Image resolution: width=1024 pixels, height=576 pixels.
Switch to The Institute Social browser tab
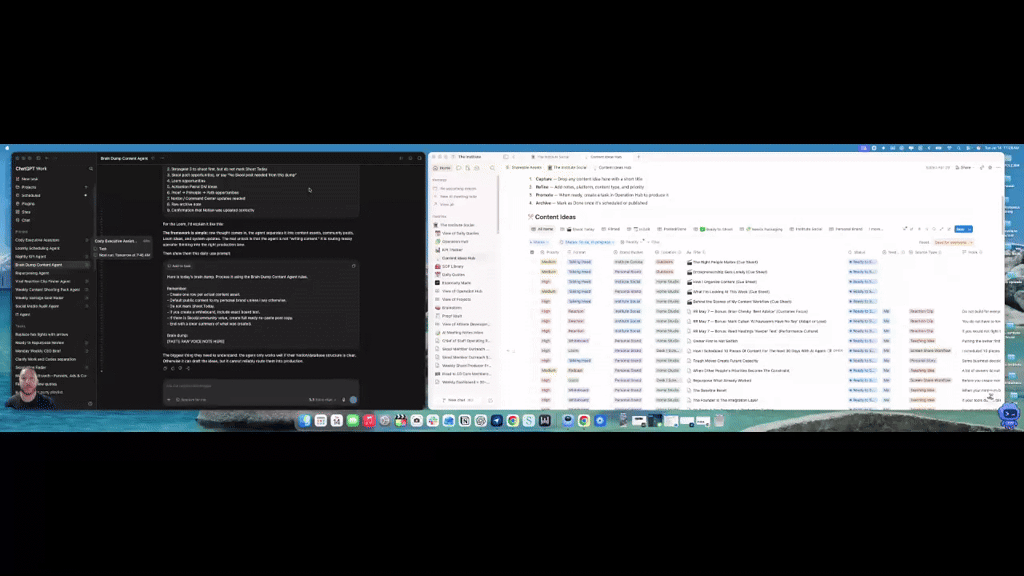click(553, 157)
